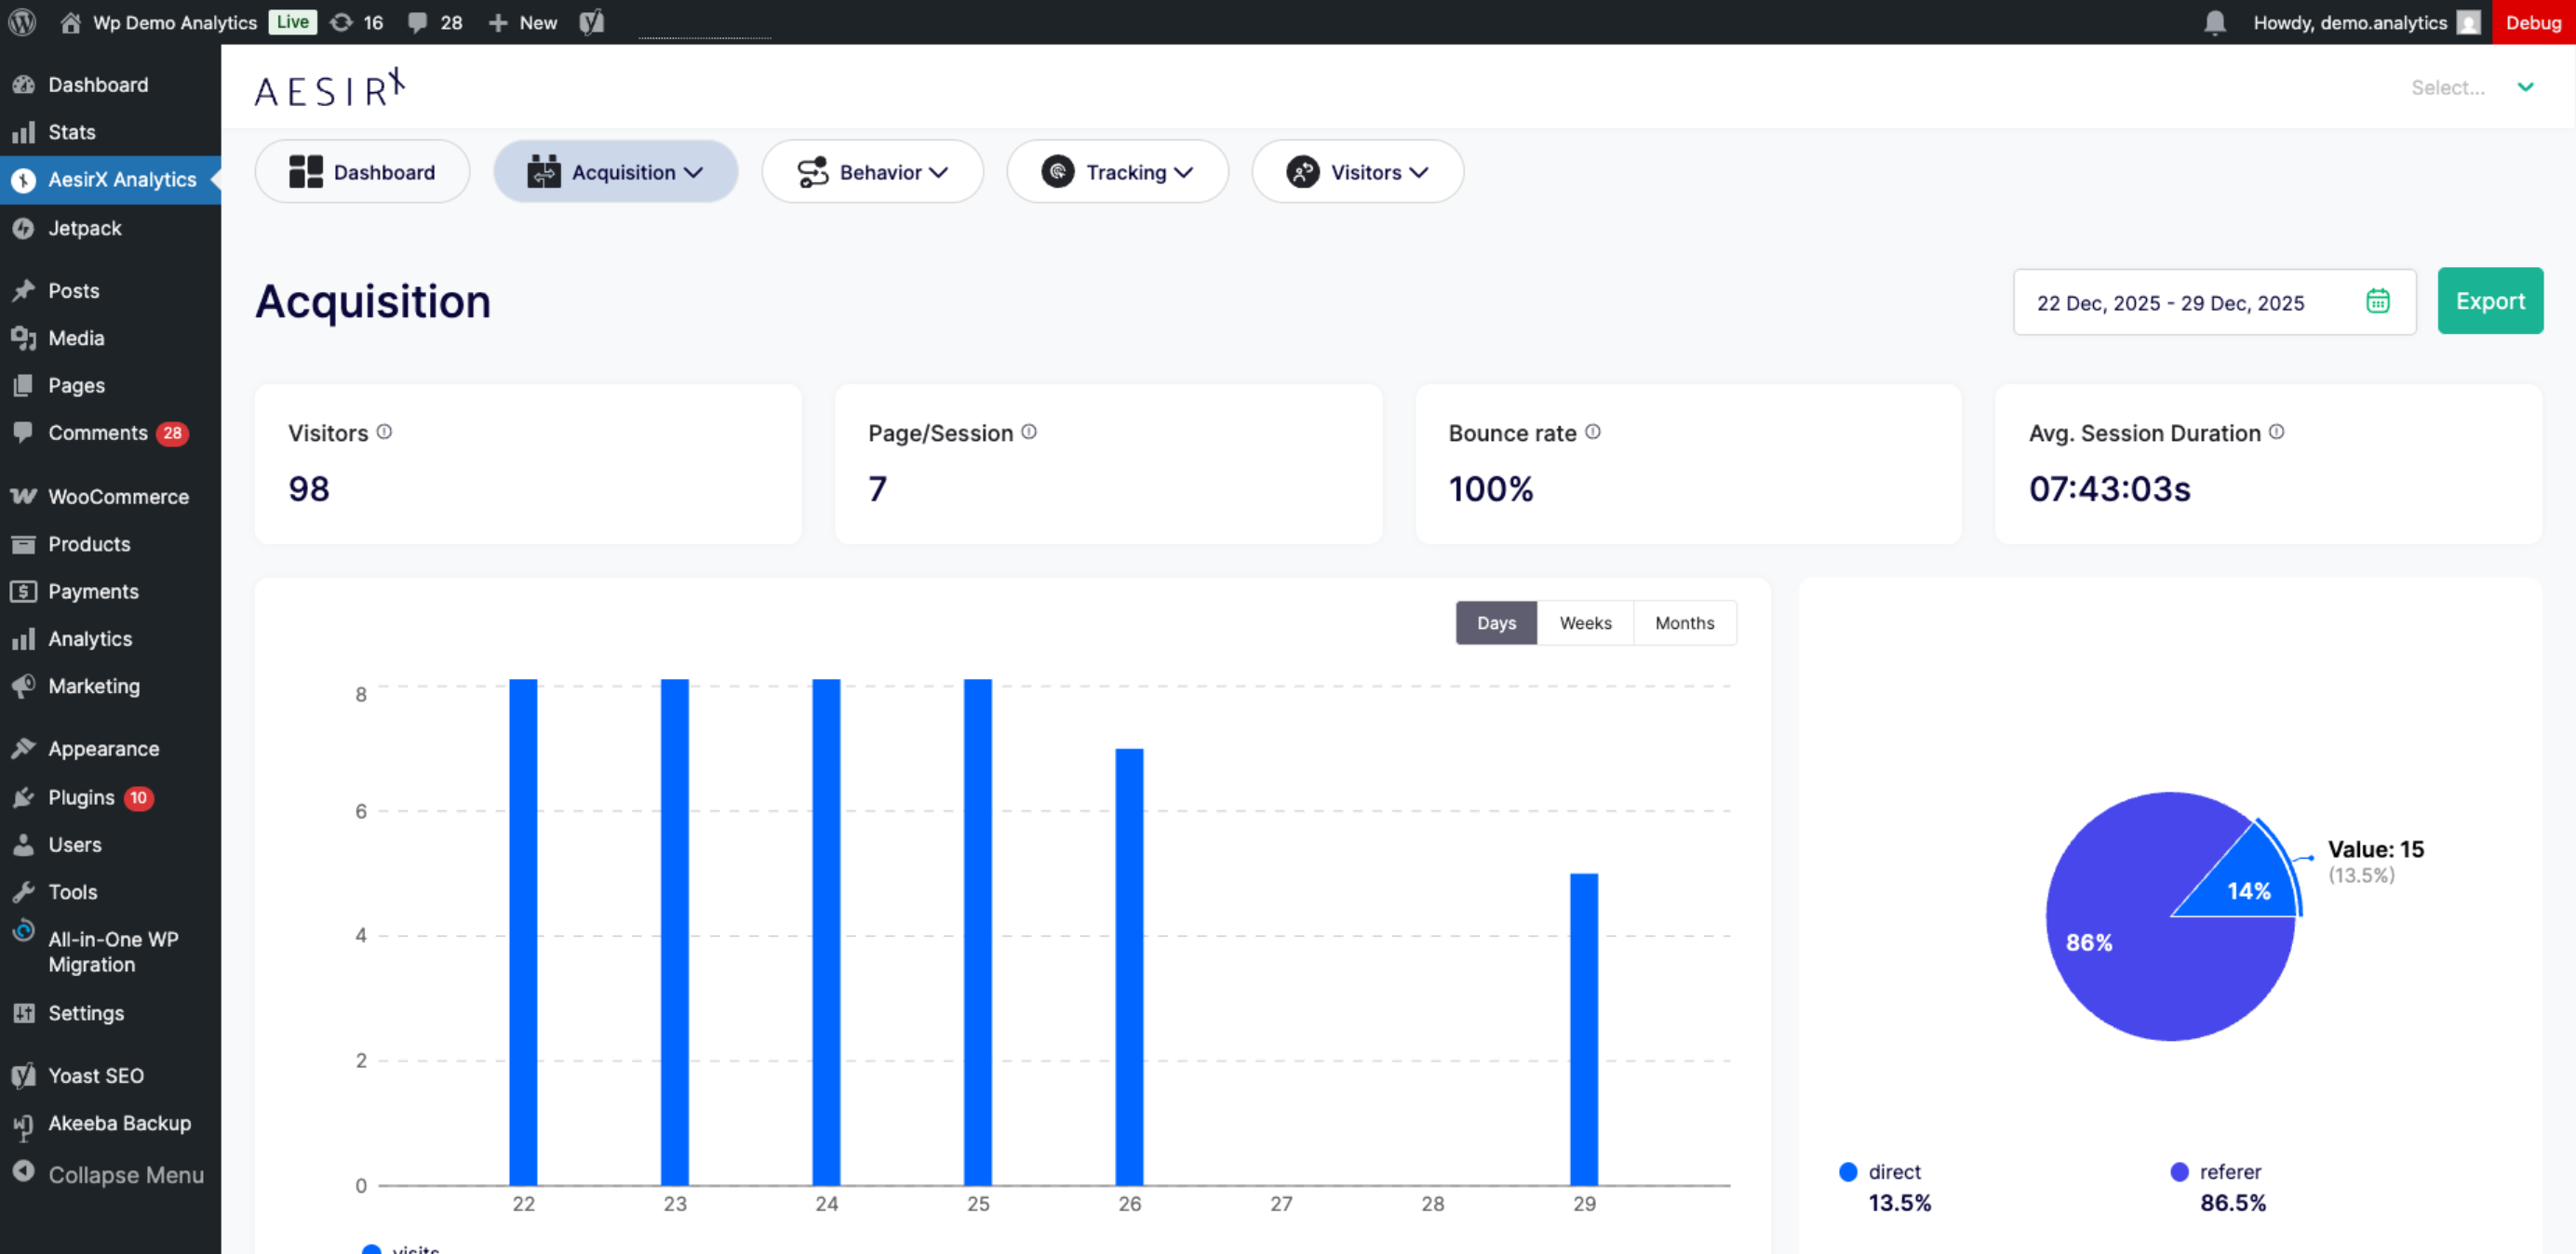Viewport: 2576px width, 1254px height.
Task: Expand the Behavior dropdown menu
Action: point(872,172)
